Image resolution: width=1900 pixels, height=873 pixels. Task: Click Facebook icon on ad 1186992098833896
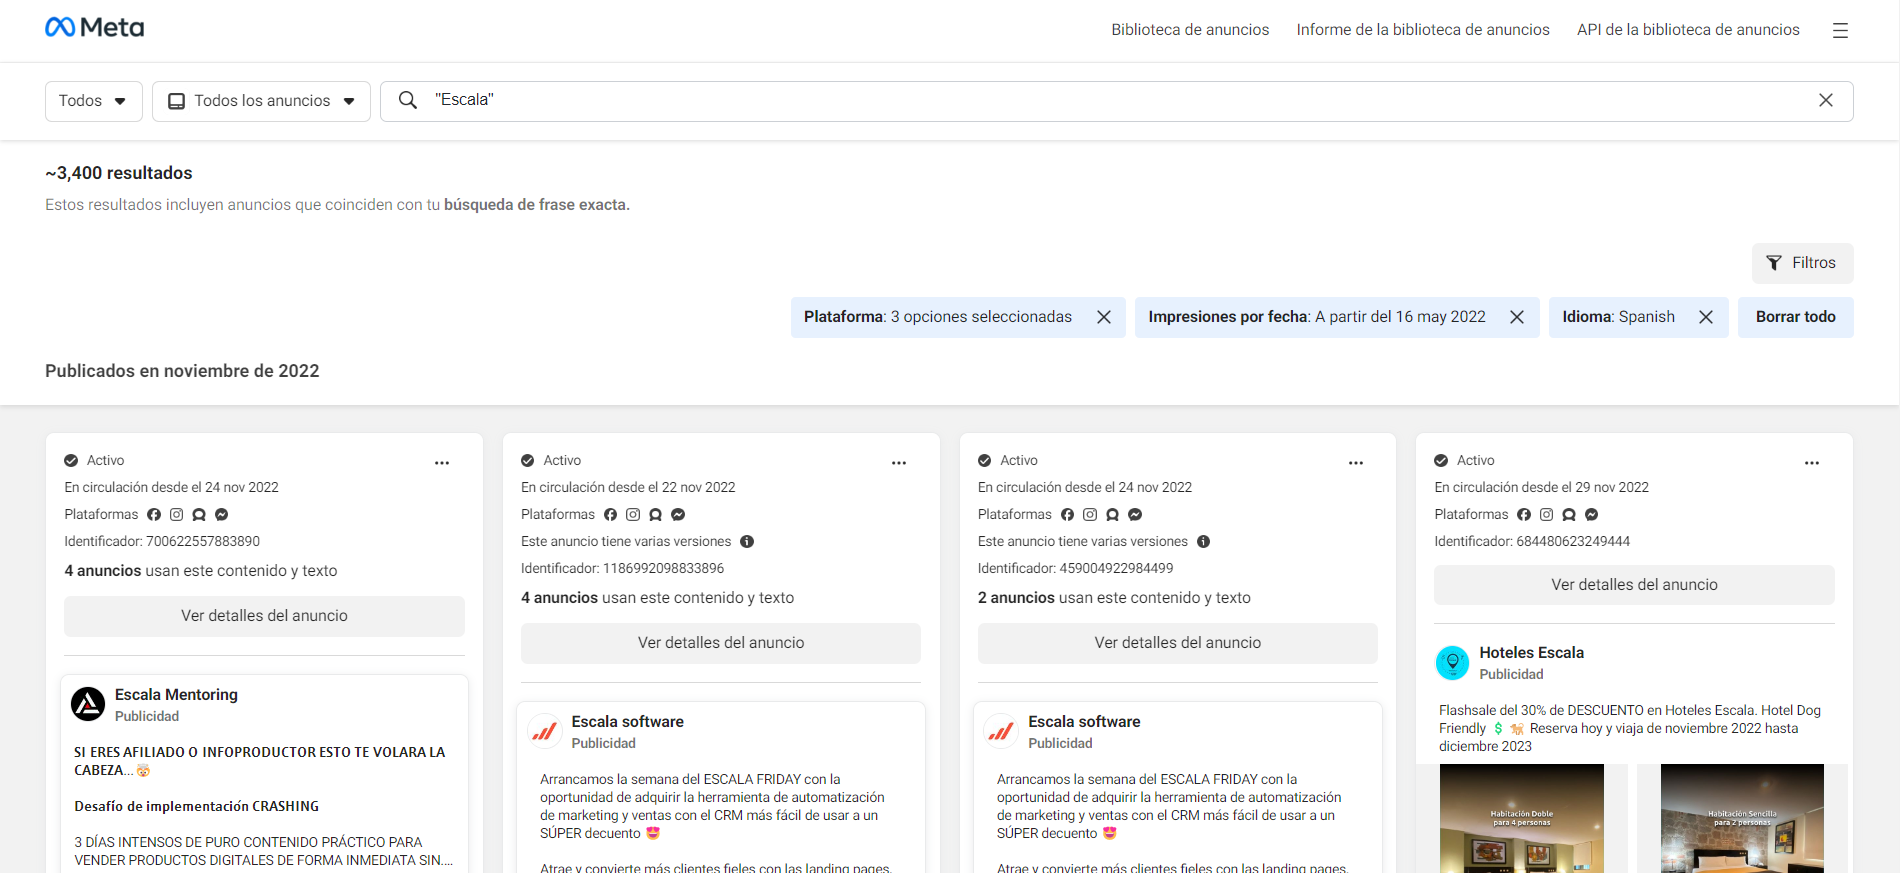click(x=611, y=514)
